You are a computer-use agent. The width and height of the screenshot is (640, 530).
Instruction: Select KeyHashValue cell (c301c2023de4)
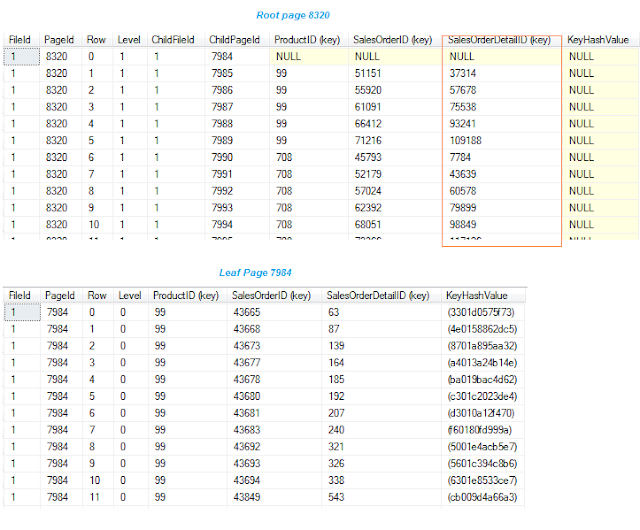[484, 396]
